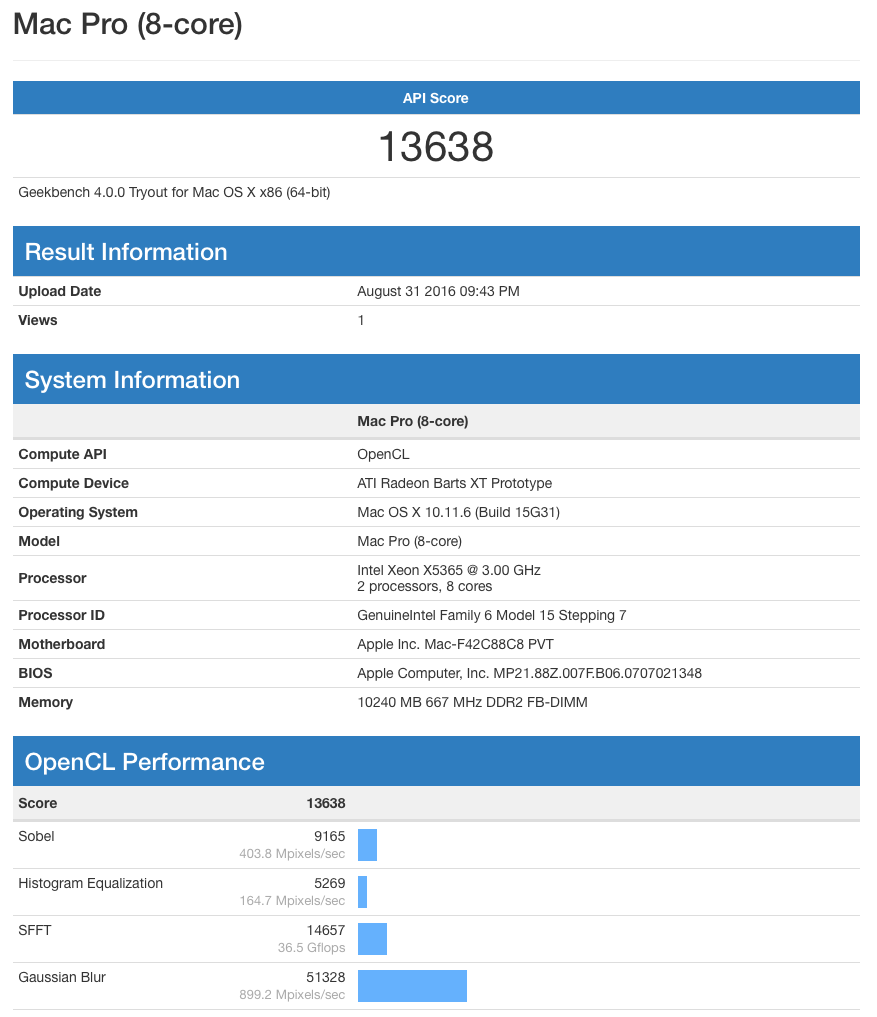Screen dimensions: 877x1017
Task: Click the Upload Date label
Action: pyautogui.click(x=60, y=291)
